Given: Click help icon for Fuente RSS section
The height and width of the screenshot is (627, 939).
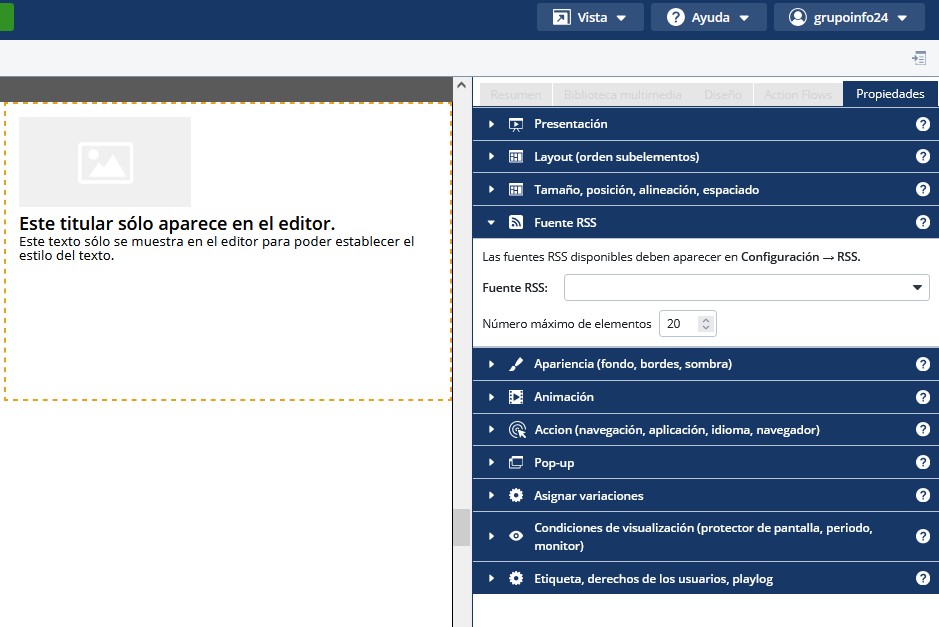Looking at the screenshot, I should [923, 223].
